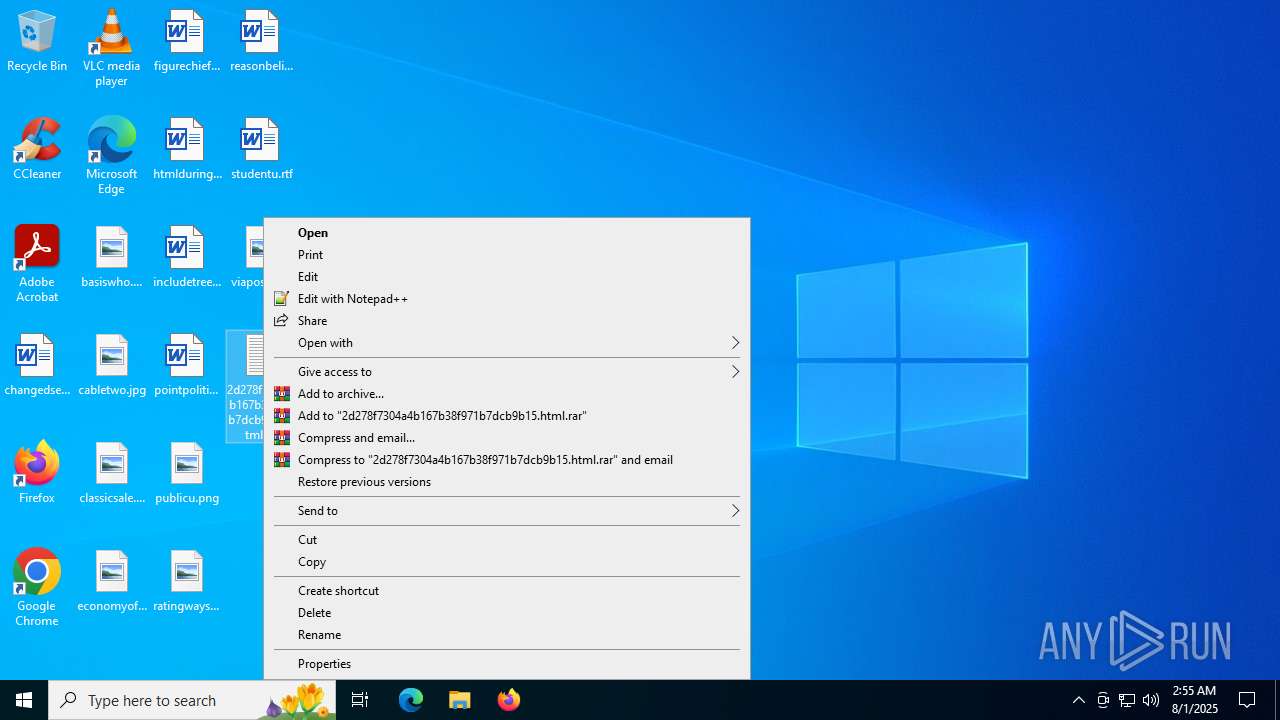Select the Adobe Acrobat desktop shortcut
This screenshot has height=720, width=1280.
(37, 264)
